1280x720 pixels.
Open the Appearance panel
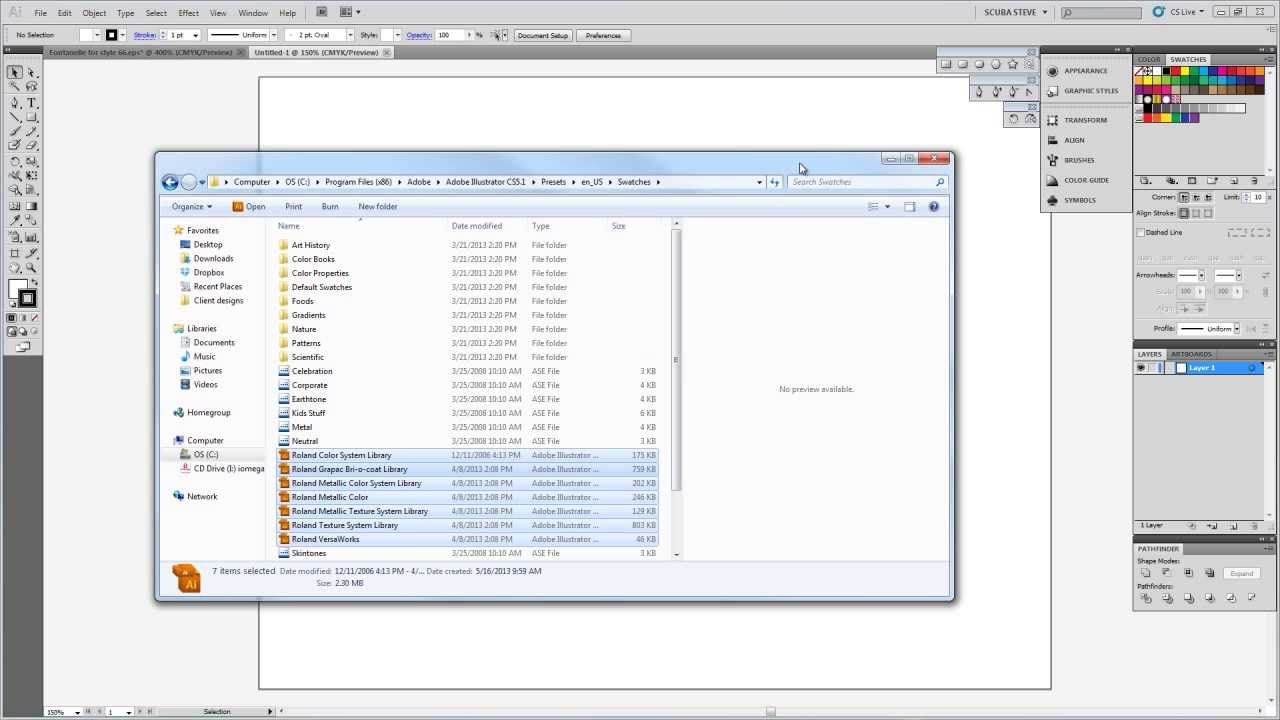pos(1085,71)
